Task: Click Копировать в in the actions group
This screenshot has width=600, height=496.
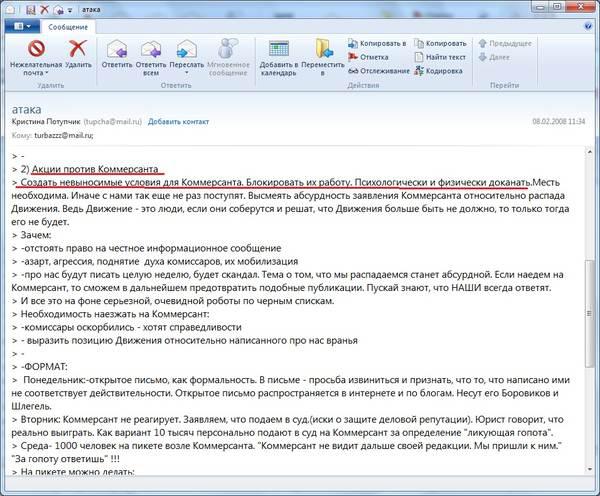Action: tap(377, 43)
